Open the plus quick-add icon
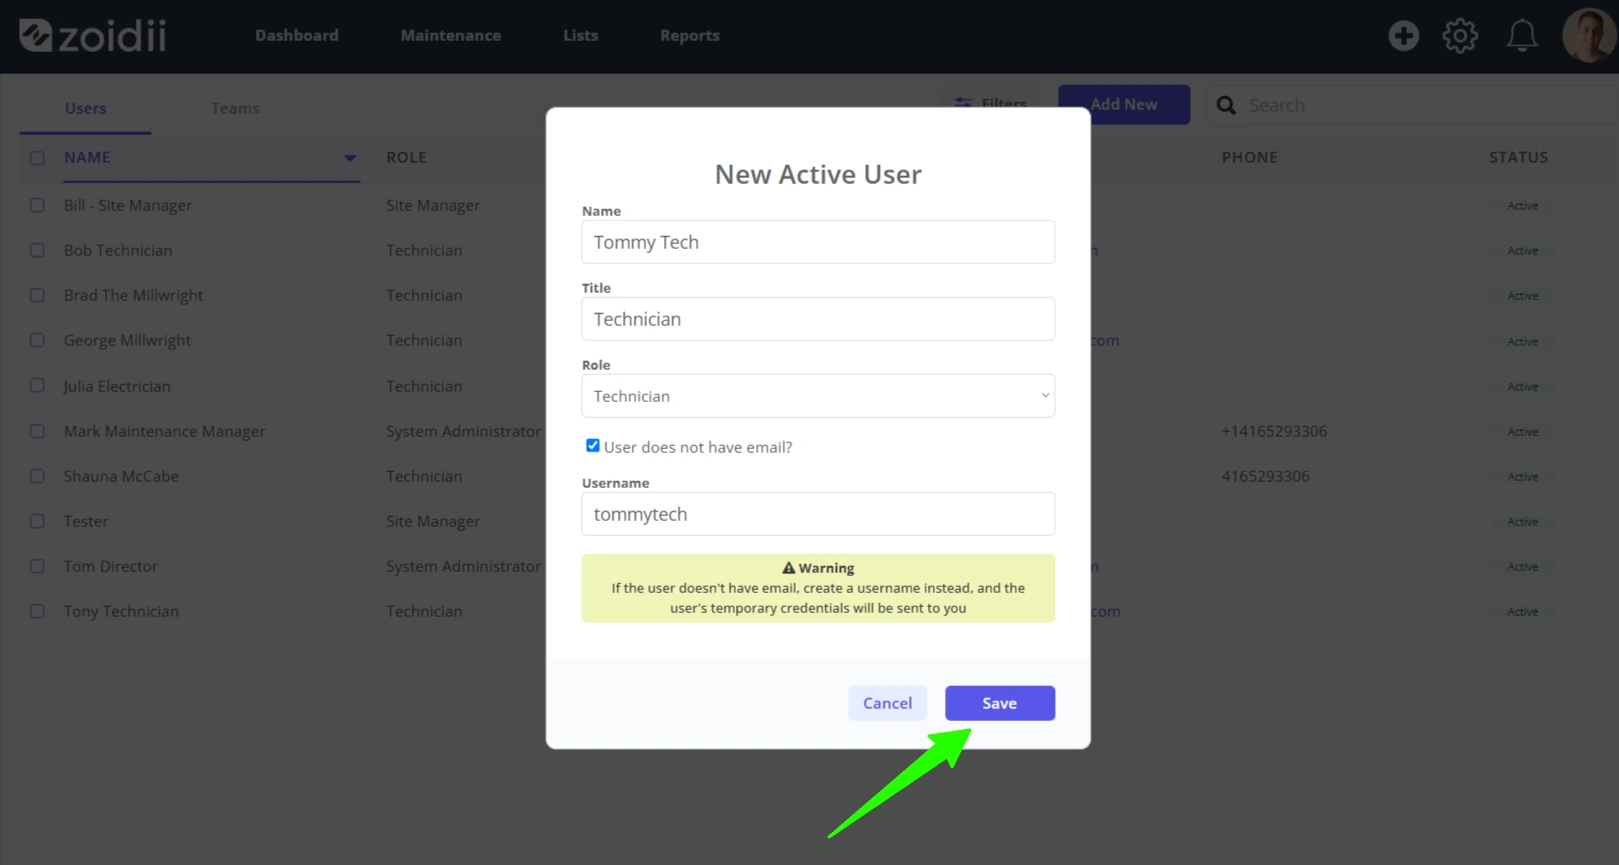 [1403, 36]
